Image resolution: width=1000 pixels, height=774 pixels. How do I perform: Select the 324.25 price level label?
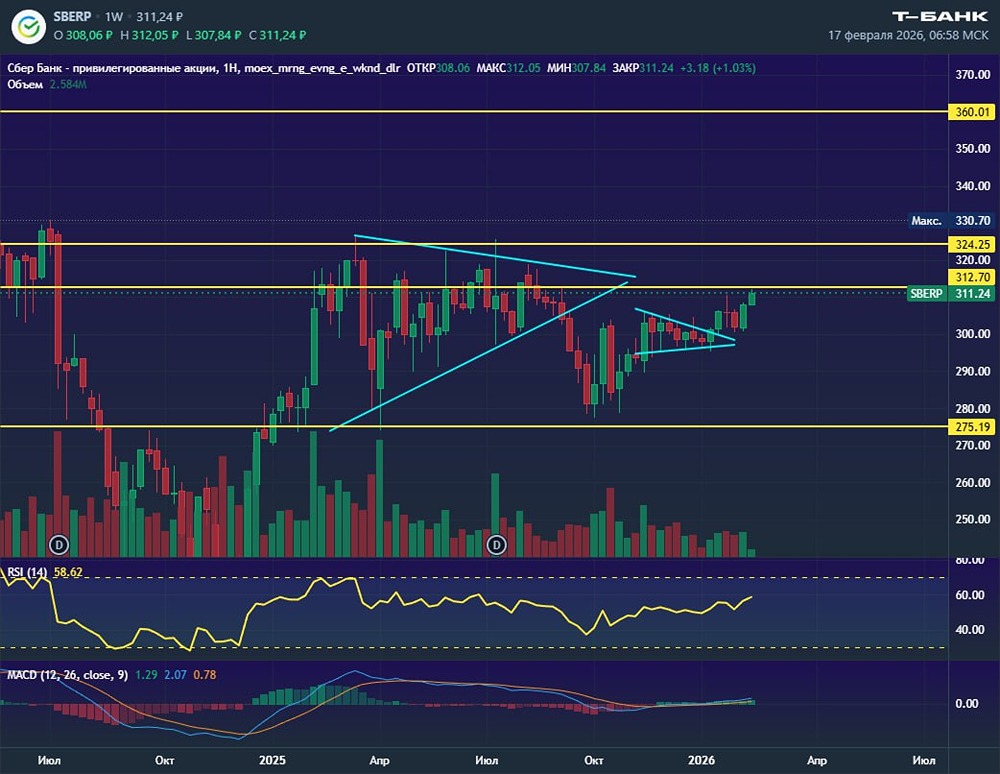[x=972, y=244]
